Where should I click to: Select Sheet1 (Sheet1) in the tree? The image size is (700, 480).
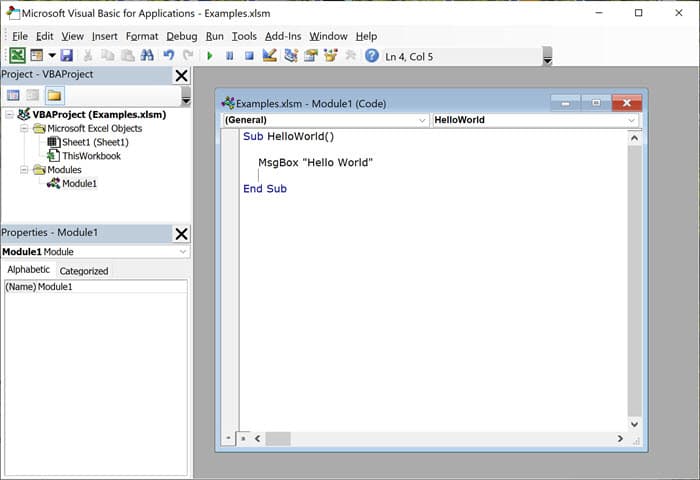pyautogui.click(x=95, y=142)
